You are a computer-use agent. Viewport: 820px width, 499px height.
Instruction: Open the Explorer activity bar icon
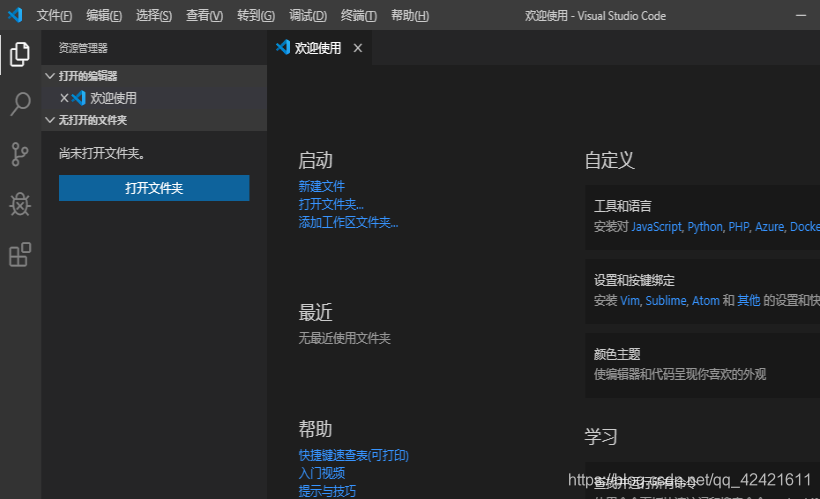tap(20, 54)
